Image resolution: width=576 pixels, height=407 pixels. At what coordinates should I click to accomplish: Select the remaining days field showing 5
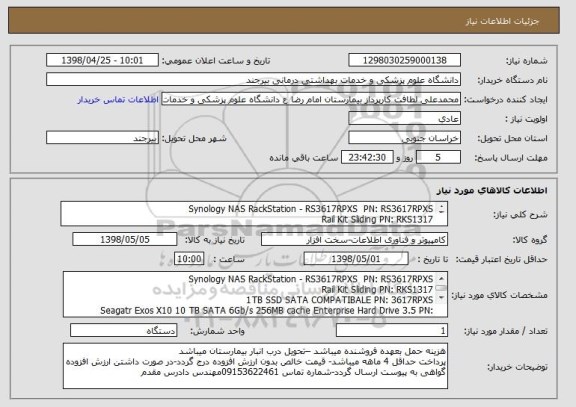[x=438, y=158]
